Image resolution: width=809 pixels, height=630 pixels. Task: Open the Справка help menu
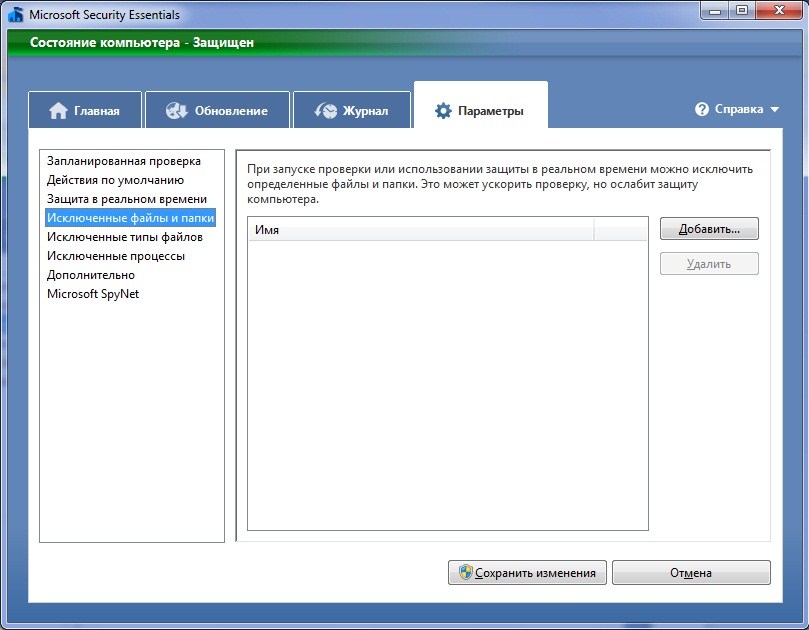pyautogui.click(x=737, y=109)
